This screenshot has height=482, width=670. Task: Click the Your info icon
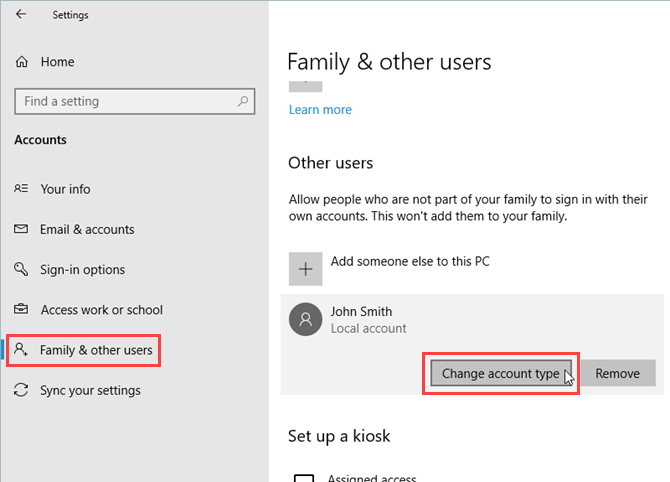(22, 189)
